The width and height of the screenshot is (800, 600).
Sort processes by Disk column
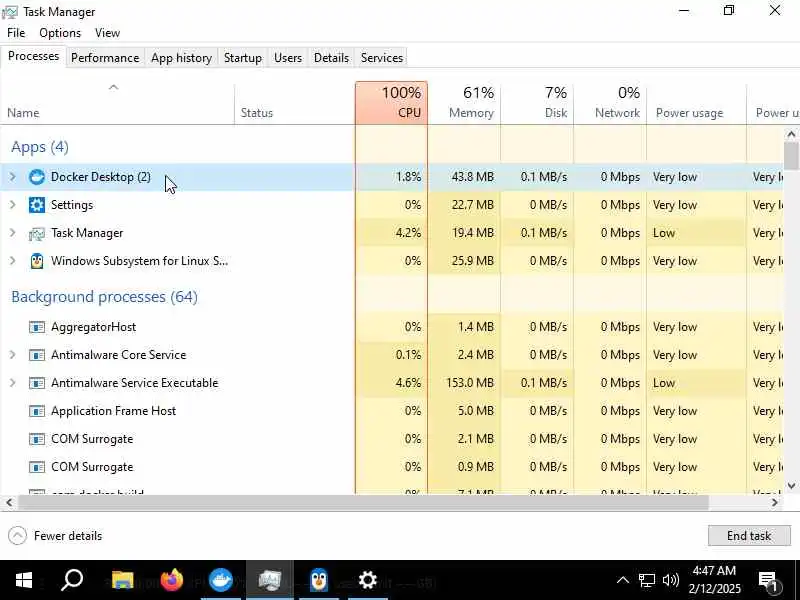point(537,103)
